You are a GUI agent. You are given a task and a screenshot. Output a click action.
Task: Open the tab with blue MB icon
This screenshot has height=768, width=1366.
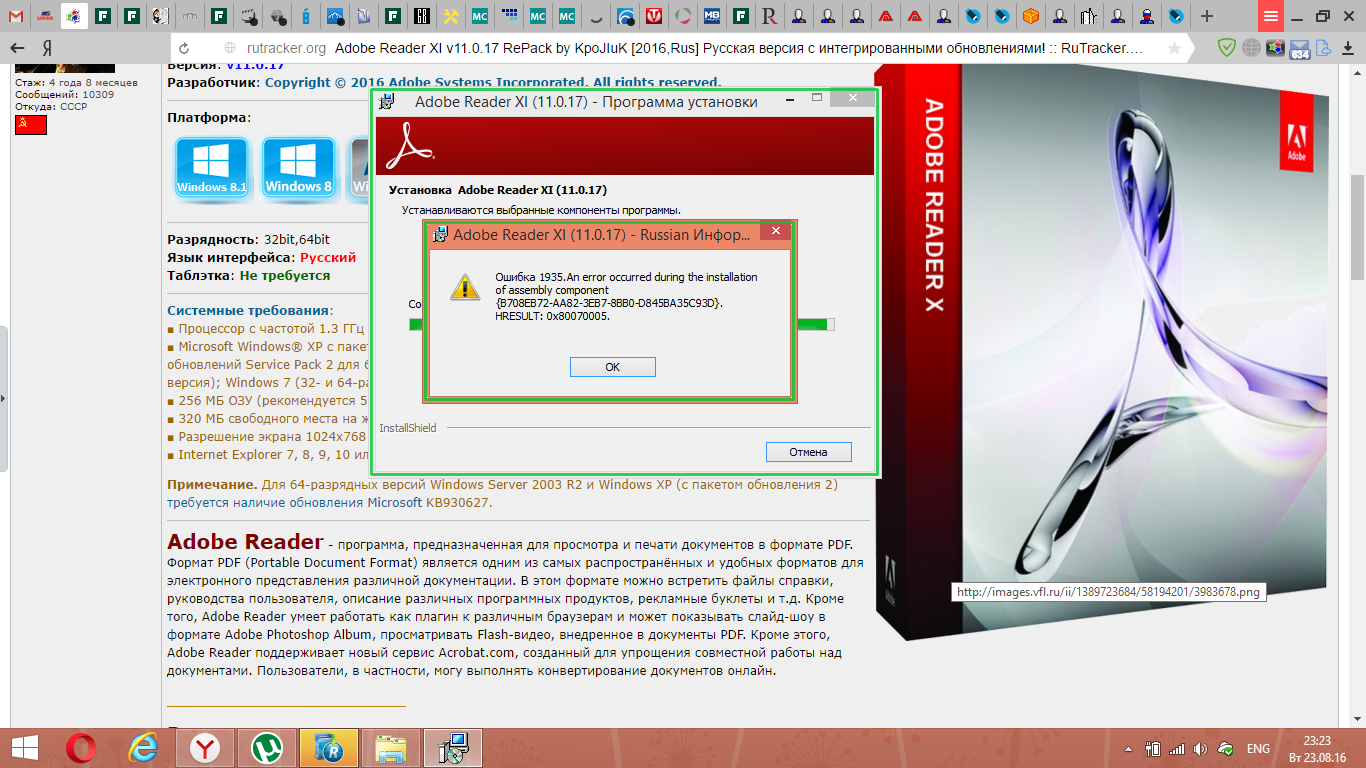click(x=711, y=16)
